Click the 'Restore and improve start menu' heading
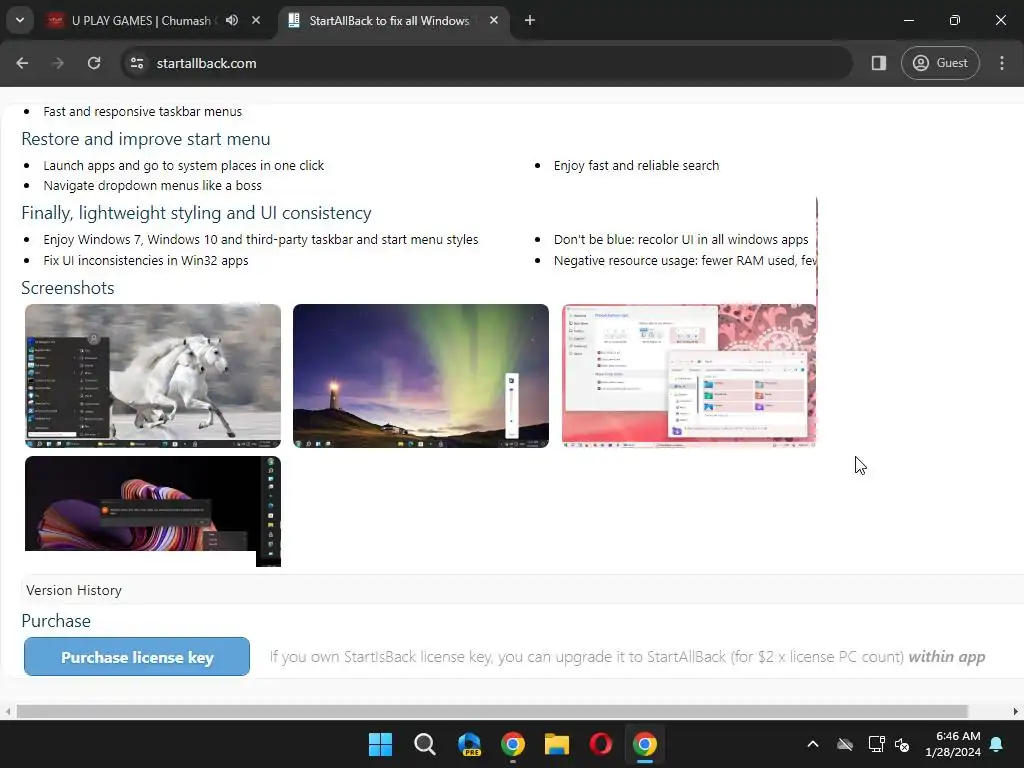Image resolution: width=1024 pixels, height=768 pixels. (146, 139)
